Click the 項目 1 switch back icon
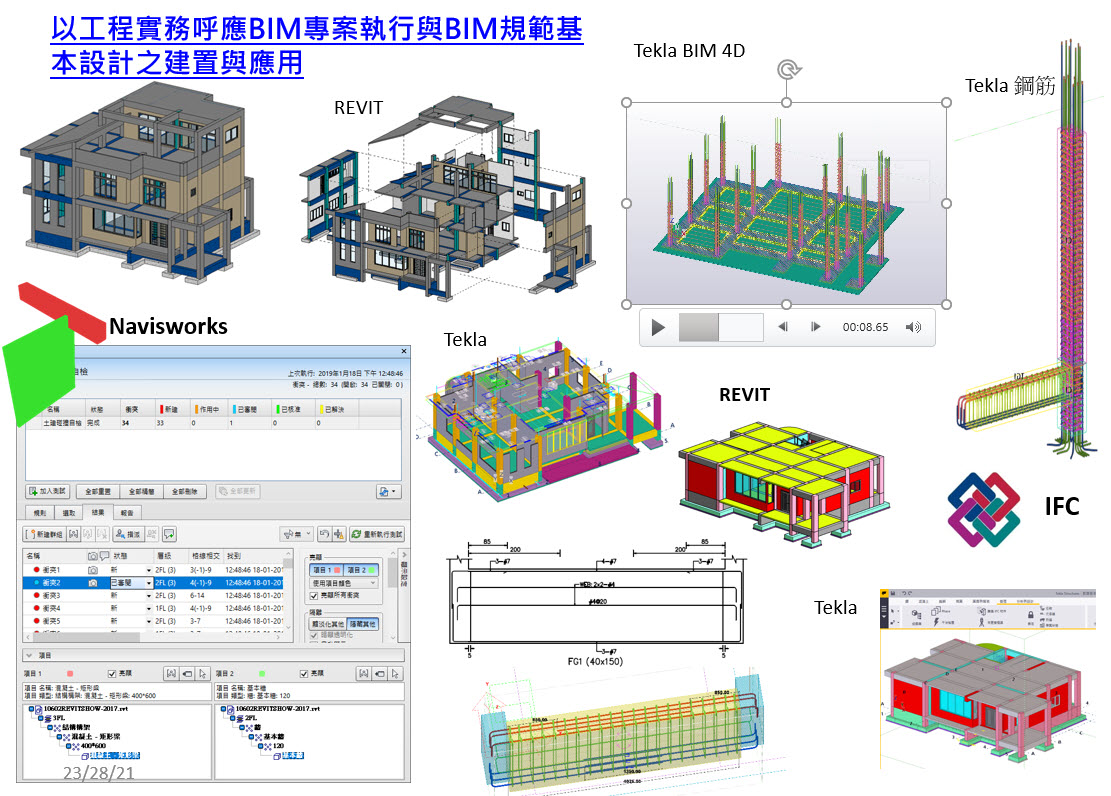 click(x=187, y=673)
